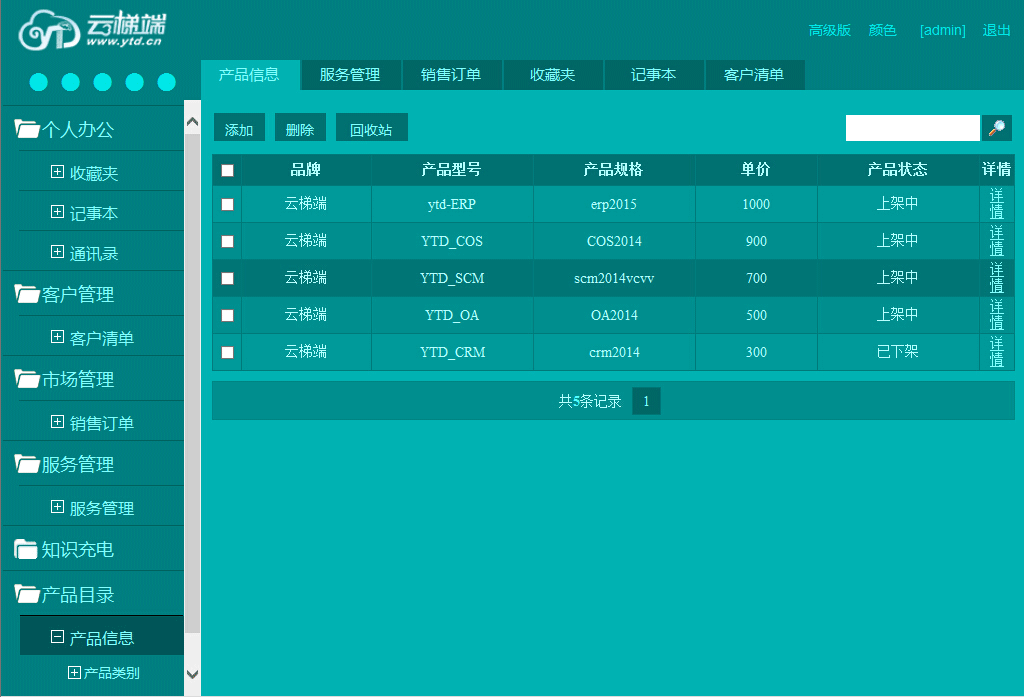
Task: Click the price 1000 cell
Action: coord(756,204)
